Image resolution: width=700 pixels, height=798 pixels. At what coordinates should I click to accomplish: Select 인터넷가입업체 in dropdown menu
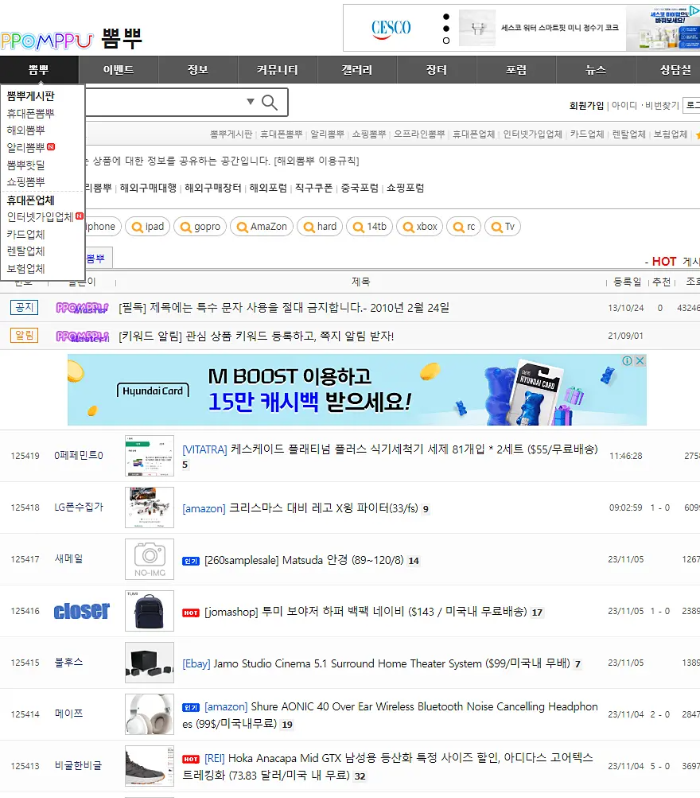tap(40, 217)
